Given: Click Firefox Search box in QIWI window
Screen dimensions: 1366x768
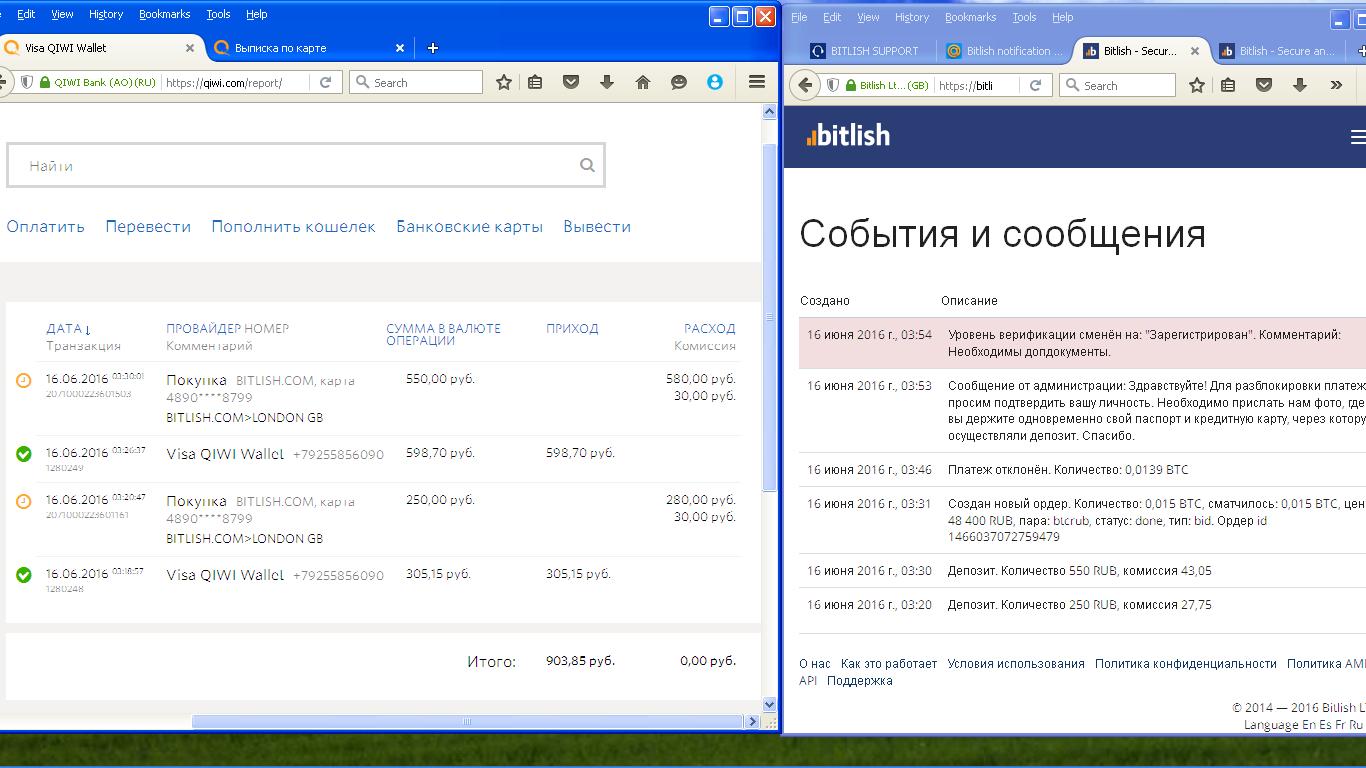Looking at the screenshot, I should pos(416,82).
